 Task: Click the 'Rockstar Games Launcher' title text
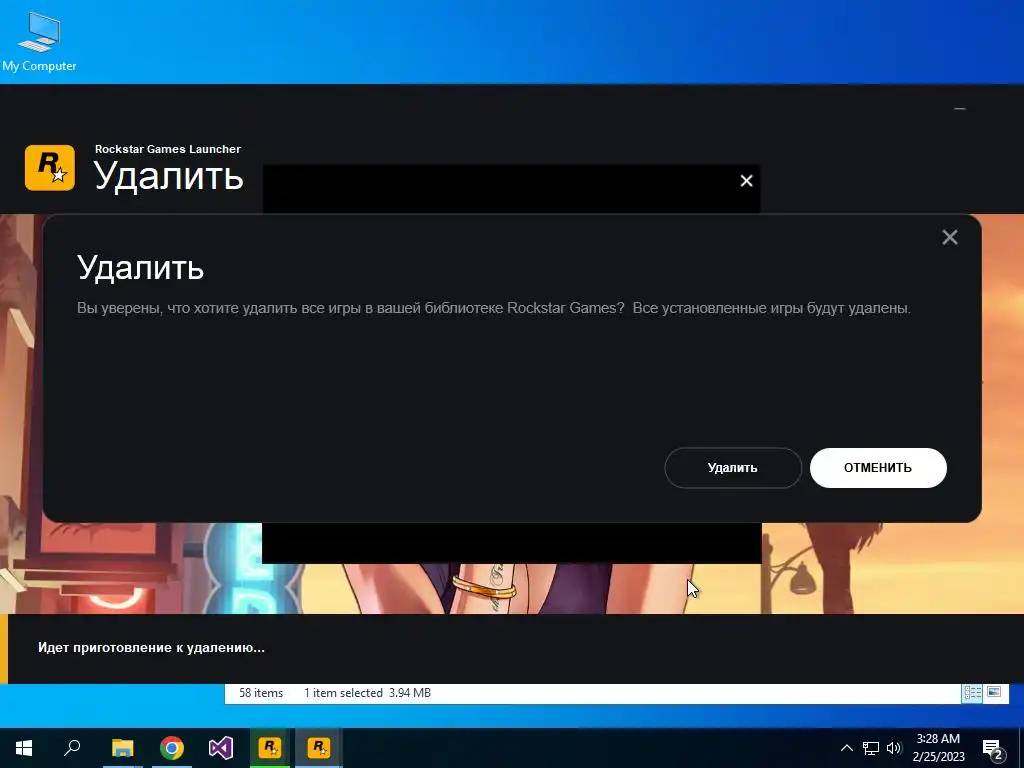pyautogui.click(x=168, y=149)
